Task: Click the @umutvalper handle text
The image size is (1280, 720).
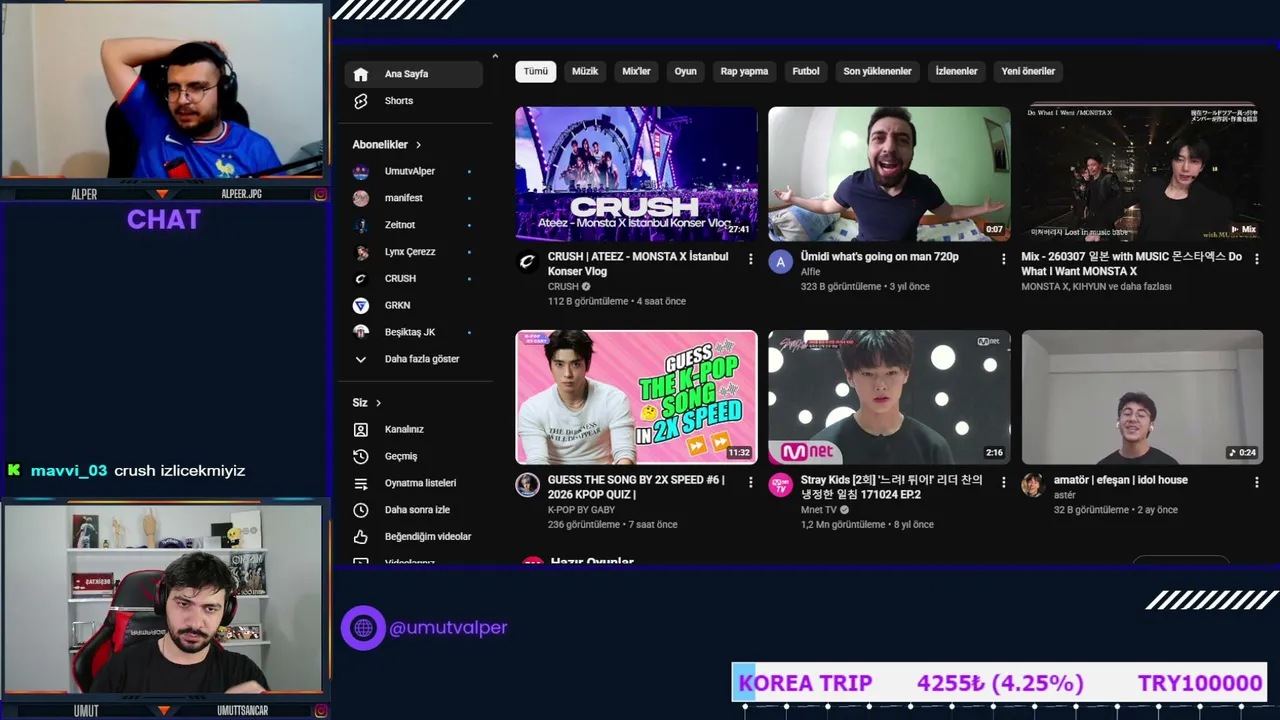Action: 448,628
